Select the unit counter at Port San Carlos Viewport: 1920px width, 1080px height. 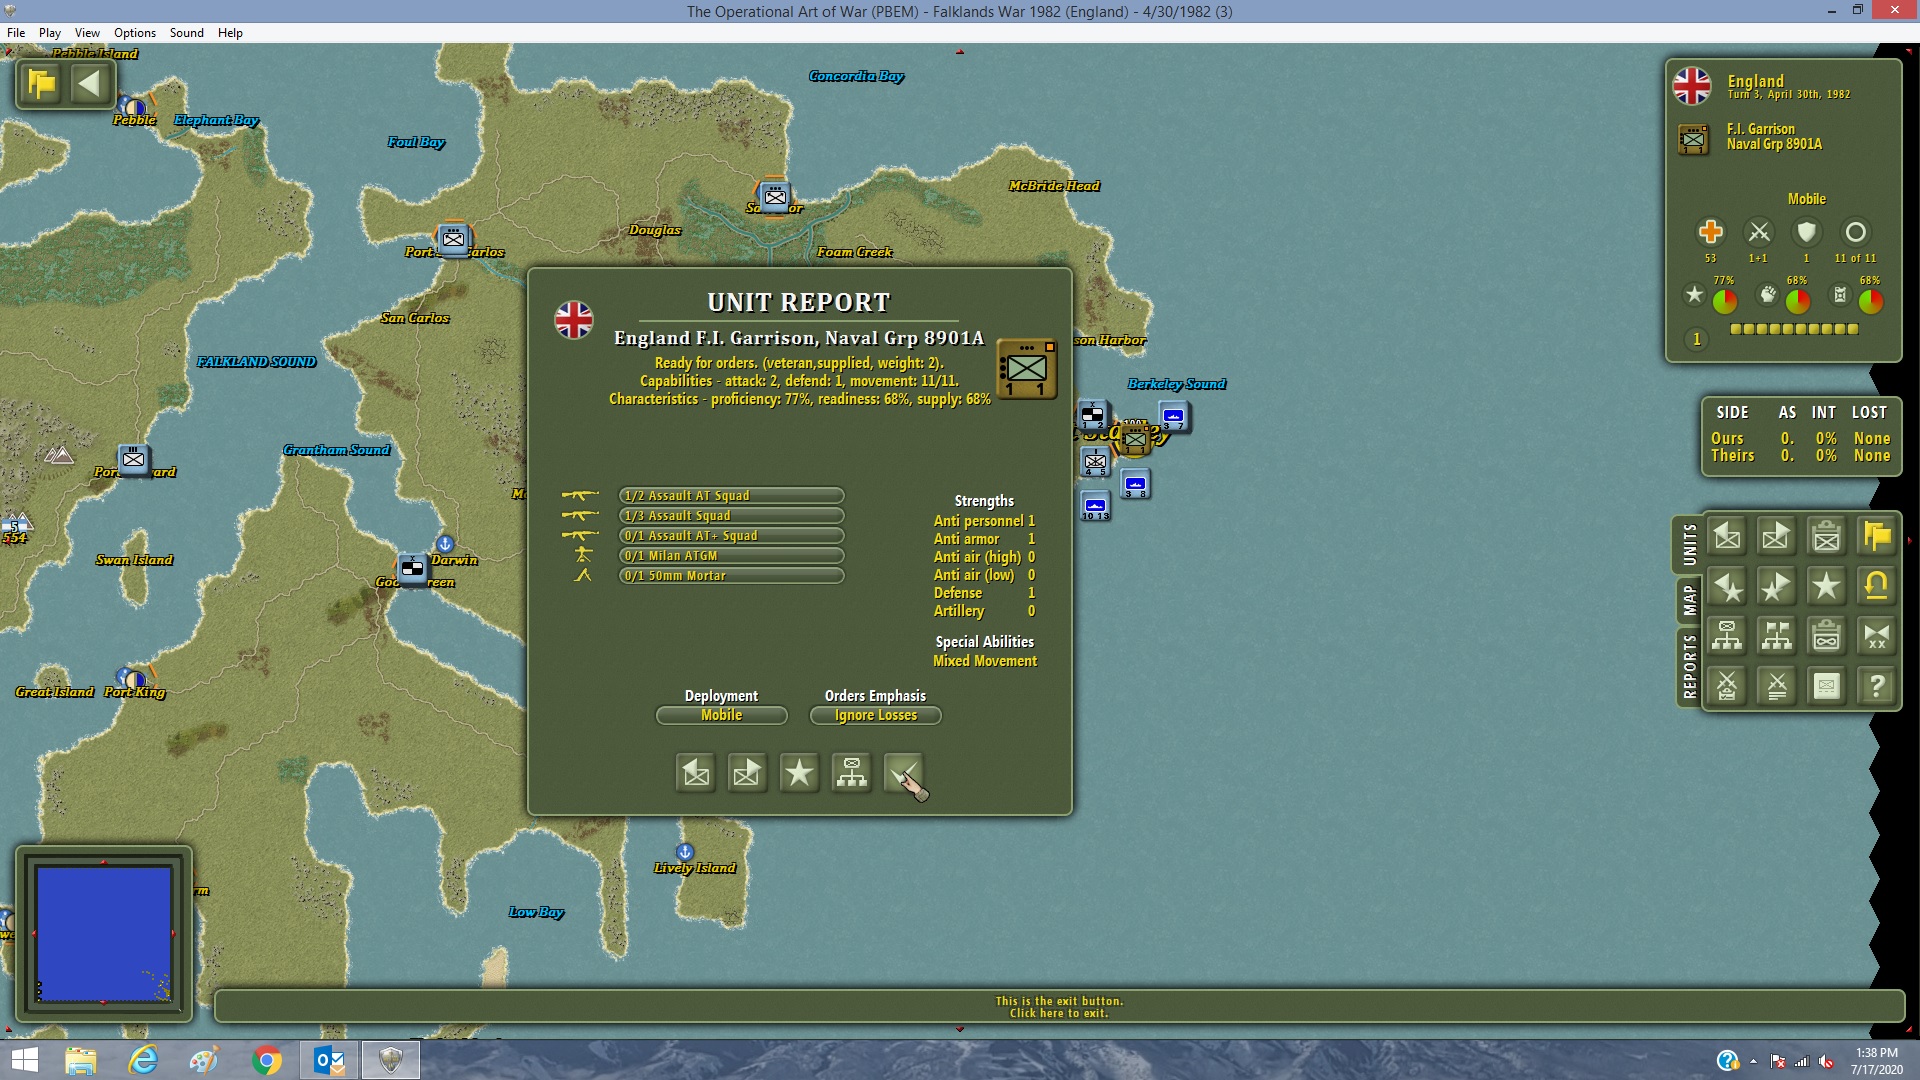454,239
